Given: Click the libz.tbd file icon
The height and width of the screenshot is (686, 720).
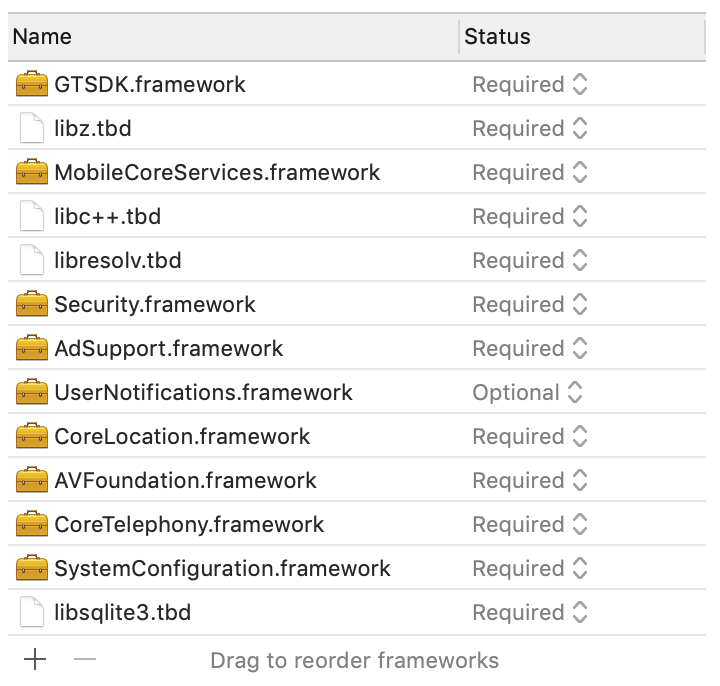Looking at the screenshot, I should pos(32,129).
